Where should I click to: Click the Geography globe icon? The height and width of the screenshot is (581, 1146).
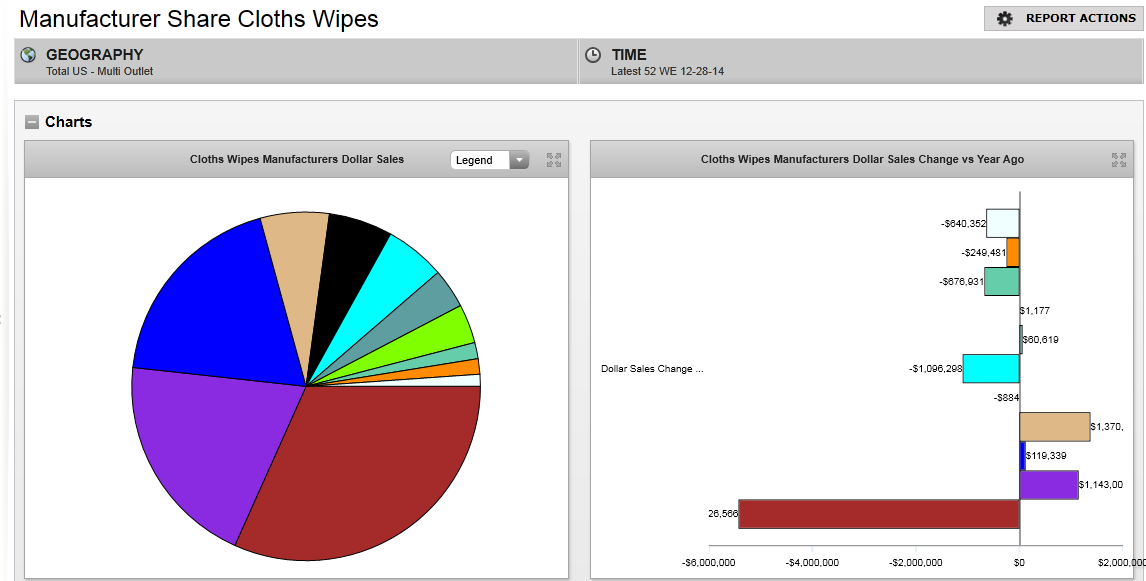tap(28, 55)
